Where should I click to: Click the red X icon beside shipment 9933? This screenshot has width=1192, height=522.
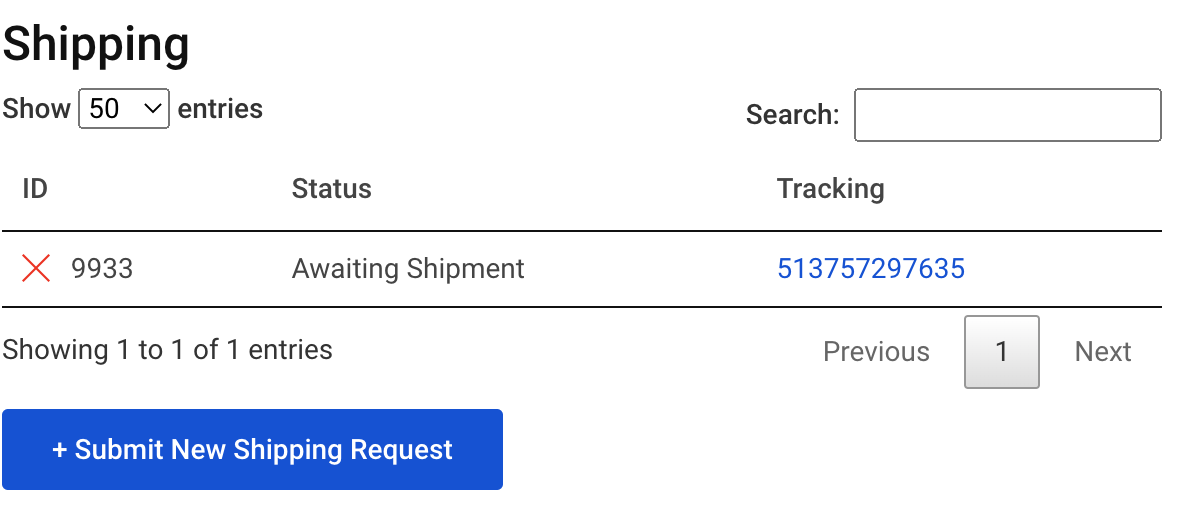36,268
